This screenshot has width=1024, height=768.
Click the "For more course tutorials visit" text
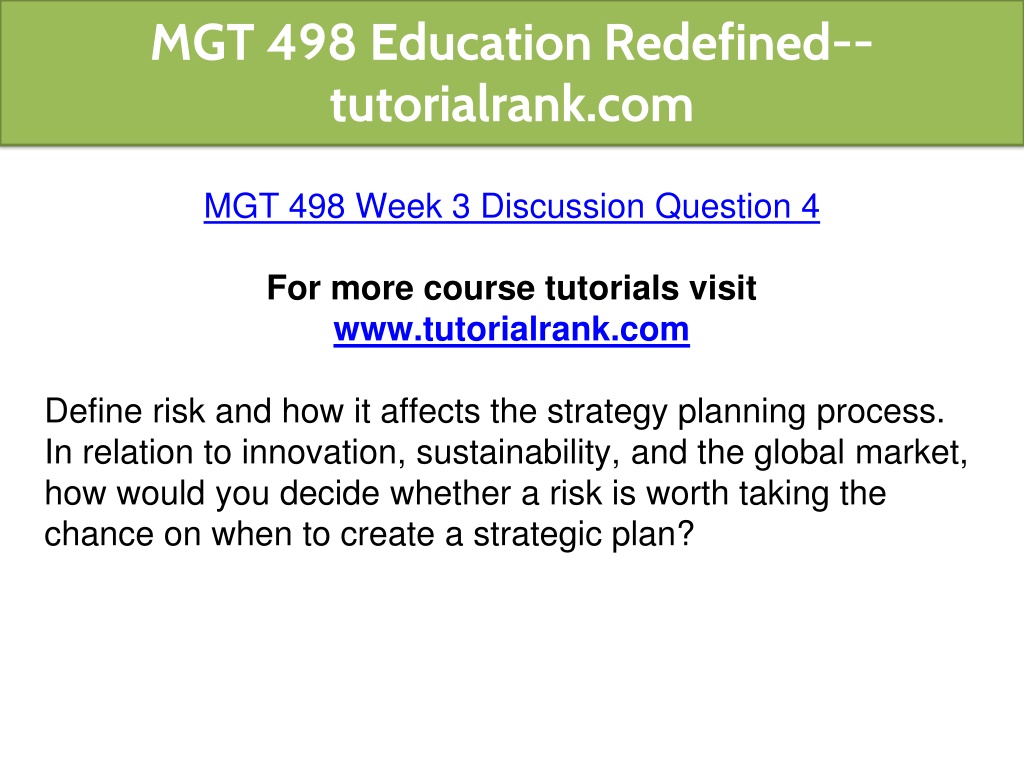[511, 288]
